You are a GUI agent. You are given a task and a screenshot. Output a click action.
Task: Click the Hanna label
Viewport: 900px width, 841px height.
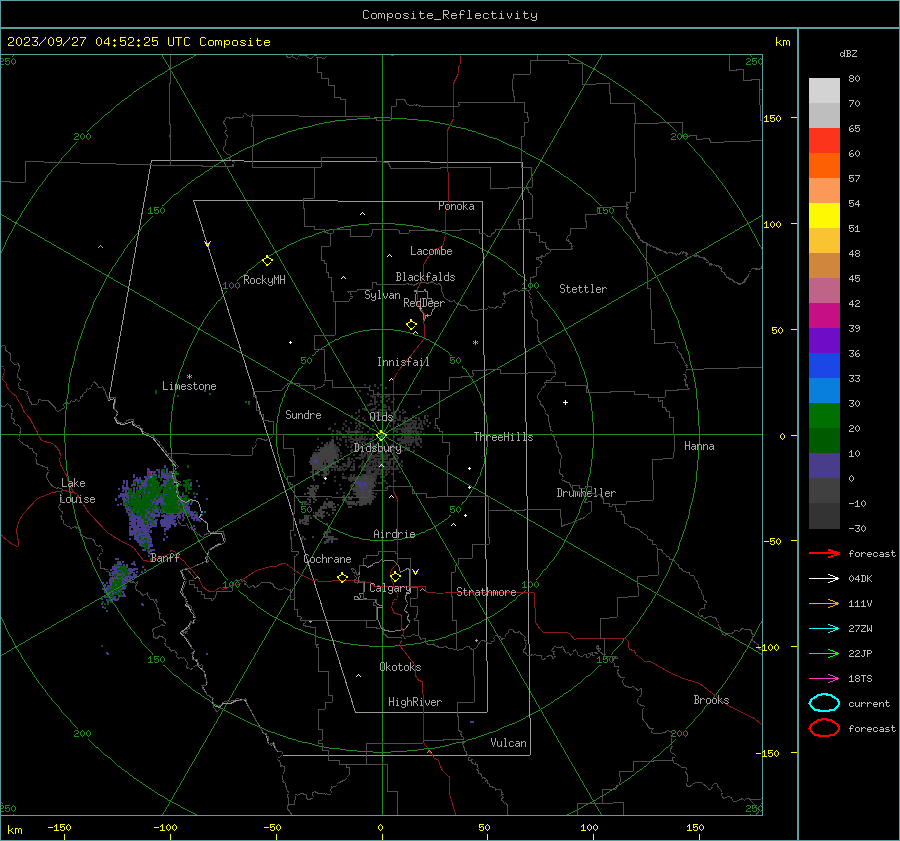click(x=699, y=446)
